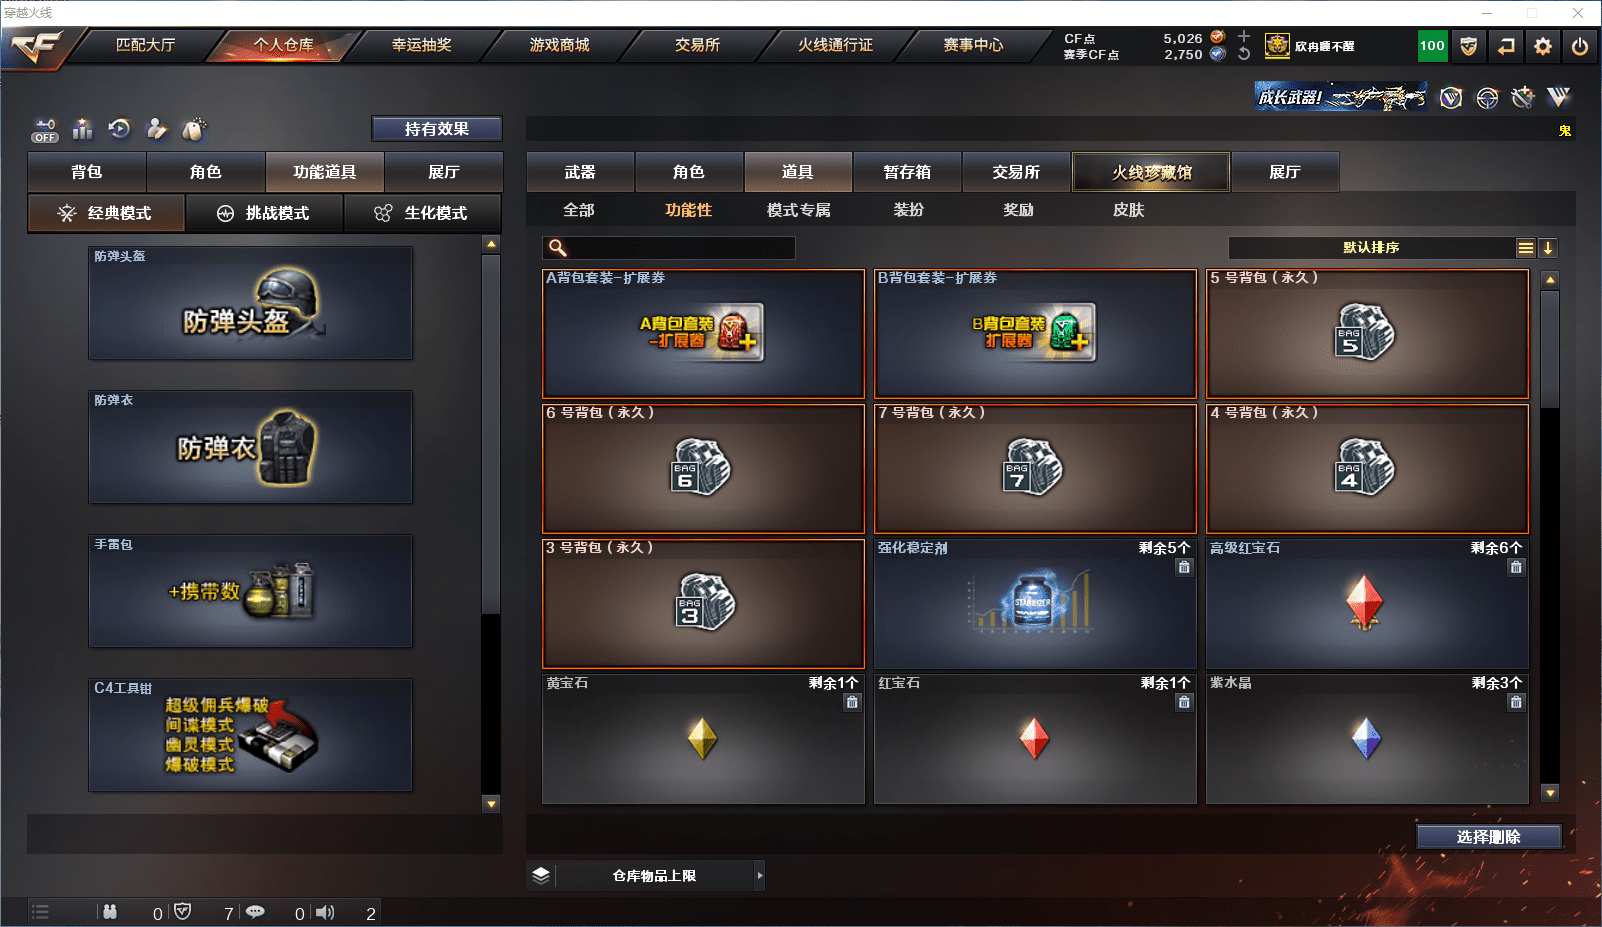This screenshot has height=927, width=1602.
Task: Click the return arrow icon in top bar
Action: [x=1506, y=46]
